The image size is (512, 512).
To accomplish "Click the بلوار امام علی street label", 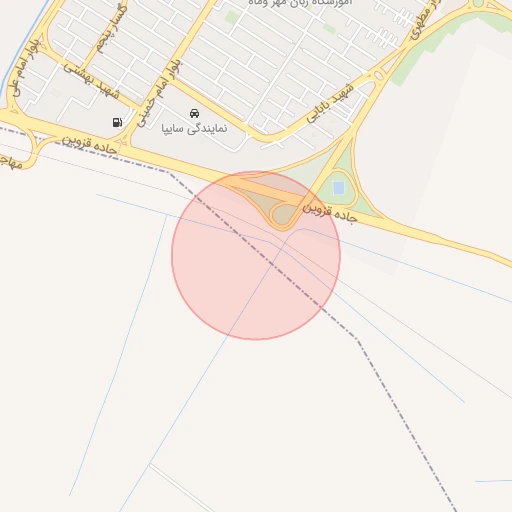I will coord(25,68).
